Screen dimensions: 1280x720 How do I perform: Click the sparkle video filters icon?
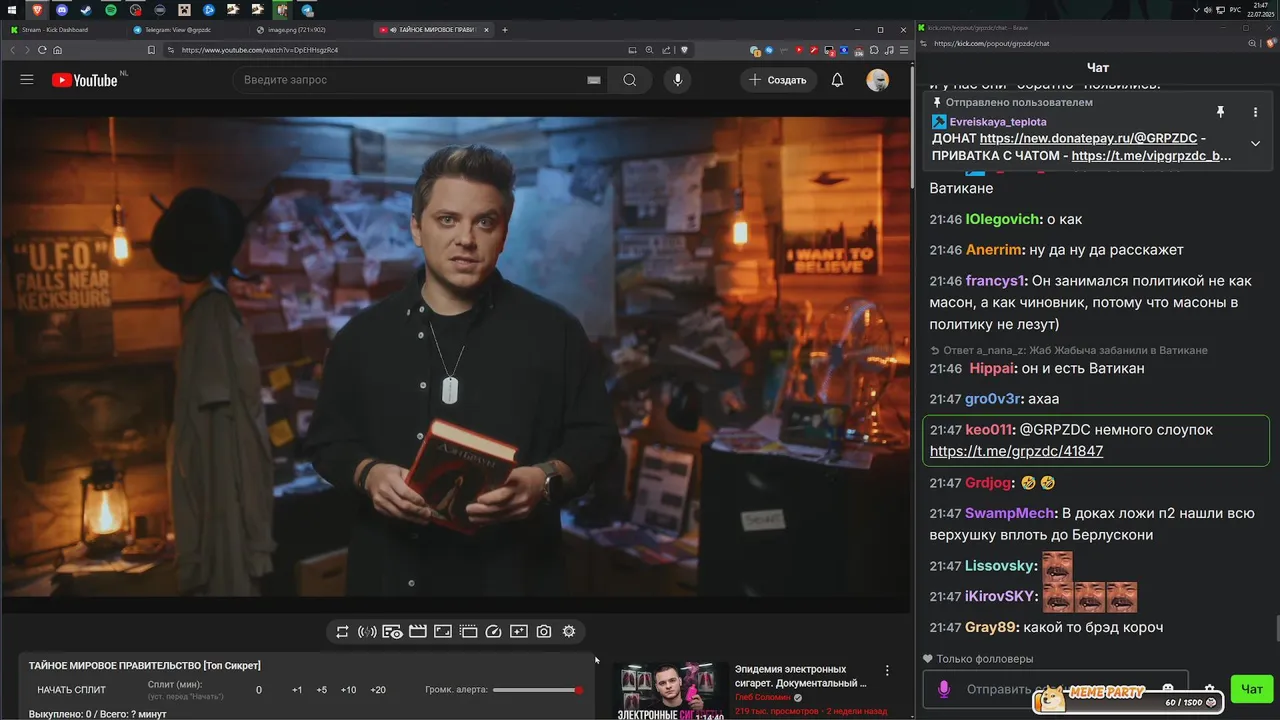coord(518,631)
